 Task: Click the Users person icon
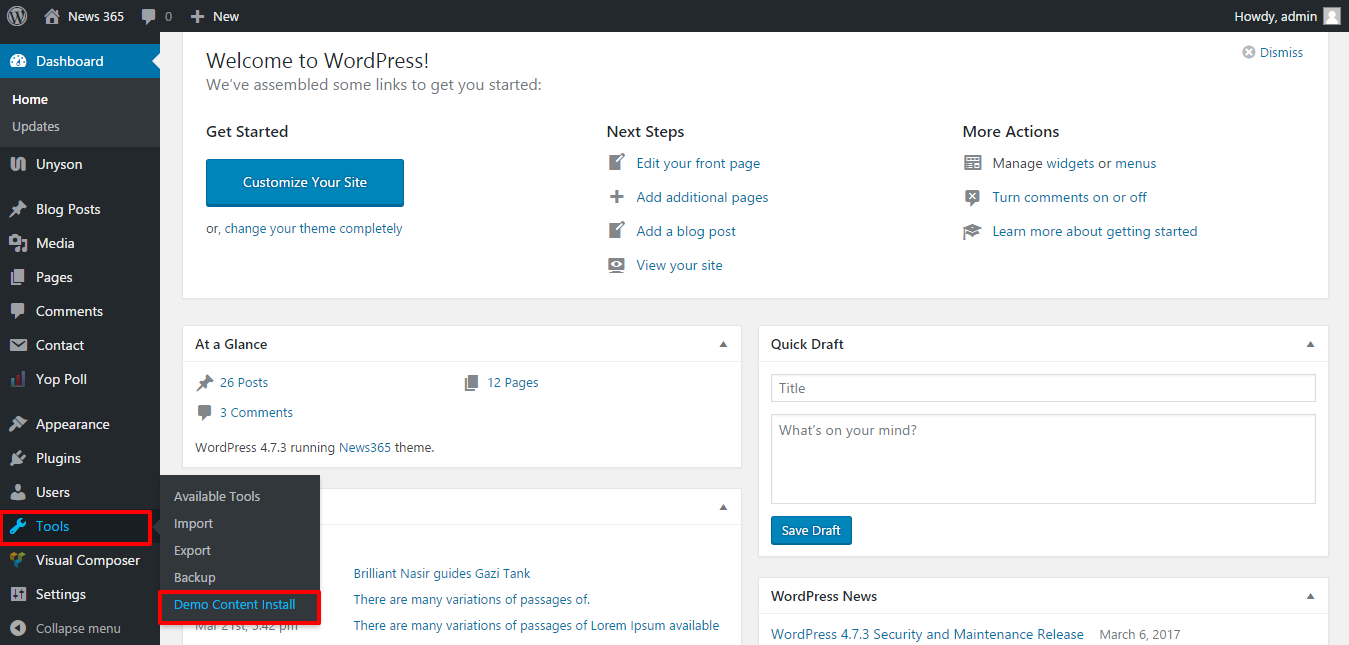pos(18,492)
